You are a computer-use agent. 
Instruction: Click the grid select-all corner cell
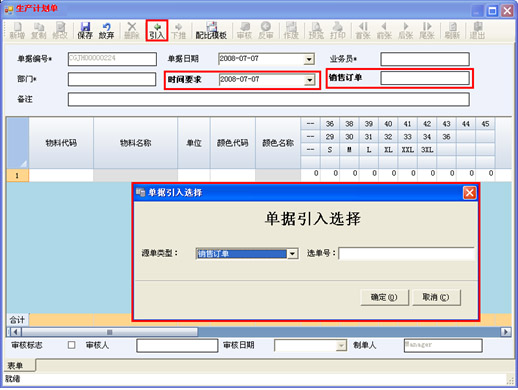pyautogui.click(x=17, y=143)
